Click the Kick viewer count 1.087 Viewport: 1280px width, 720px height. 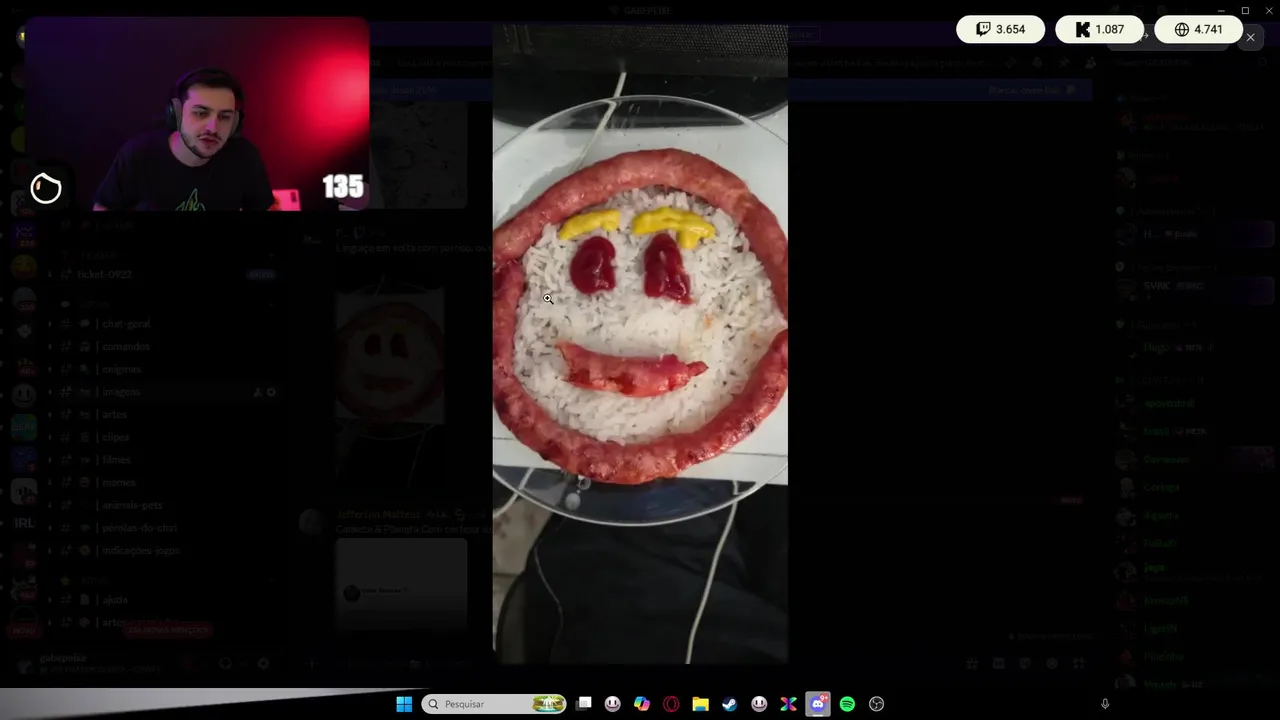1099,29
